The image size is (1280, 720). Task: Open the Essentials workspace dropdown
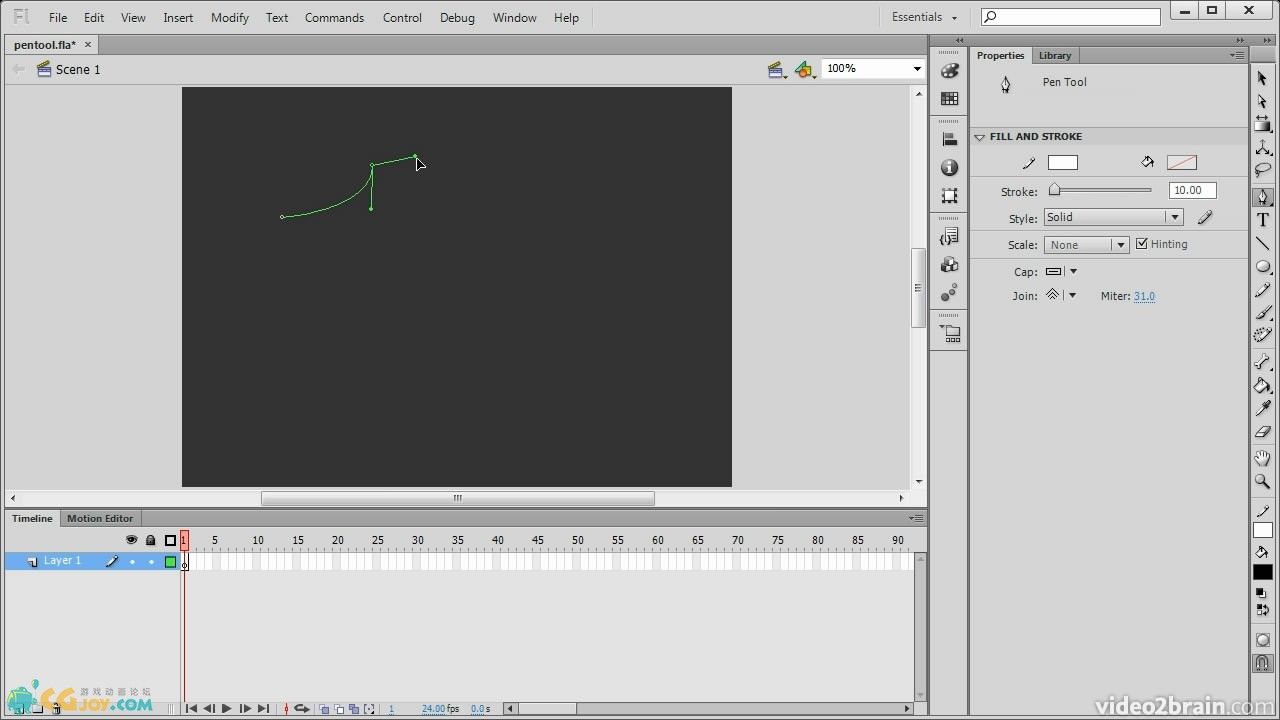924,17
